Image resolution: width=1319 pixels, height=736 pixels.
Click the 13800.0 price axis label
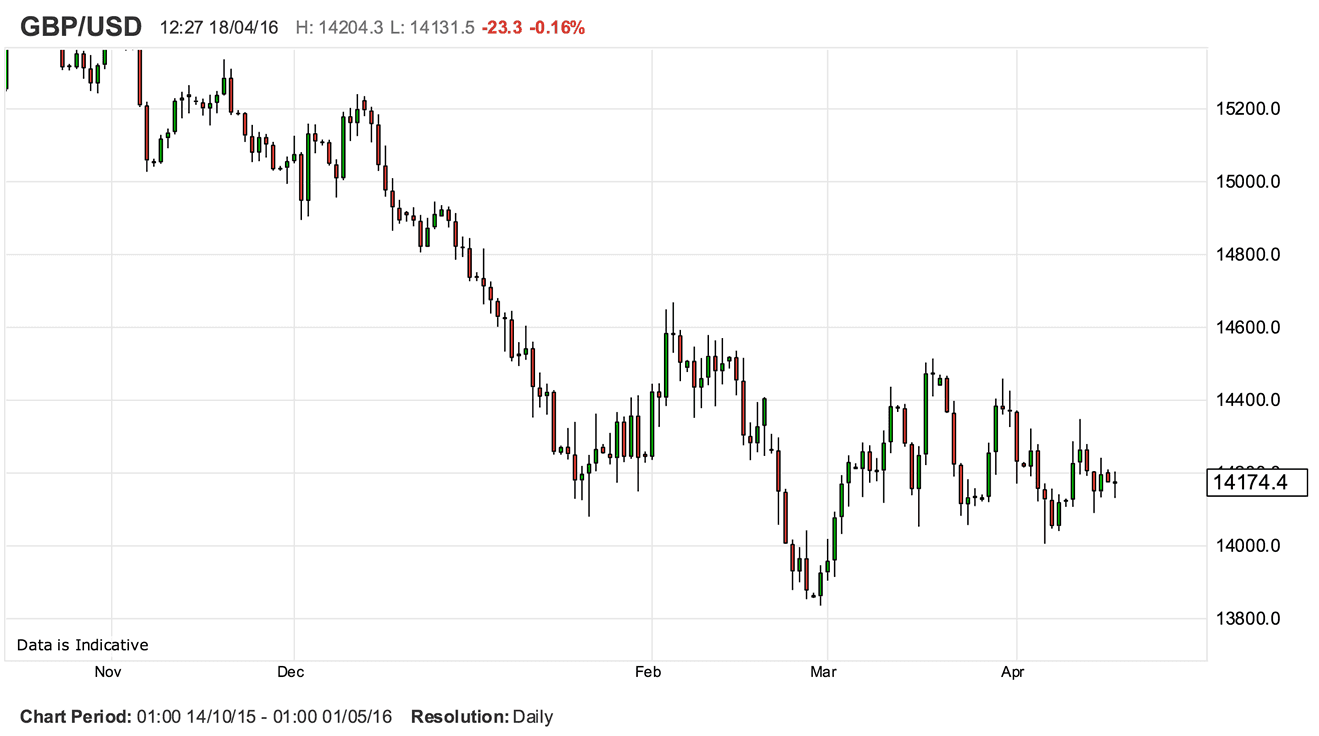click(x=1247, y=619)
